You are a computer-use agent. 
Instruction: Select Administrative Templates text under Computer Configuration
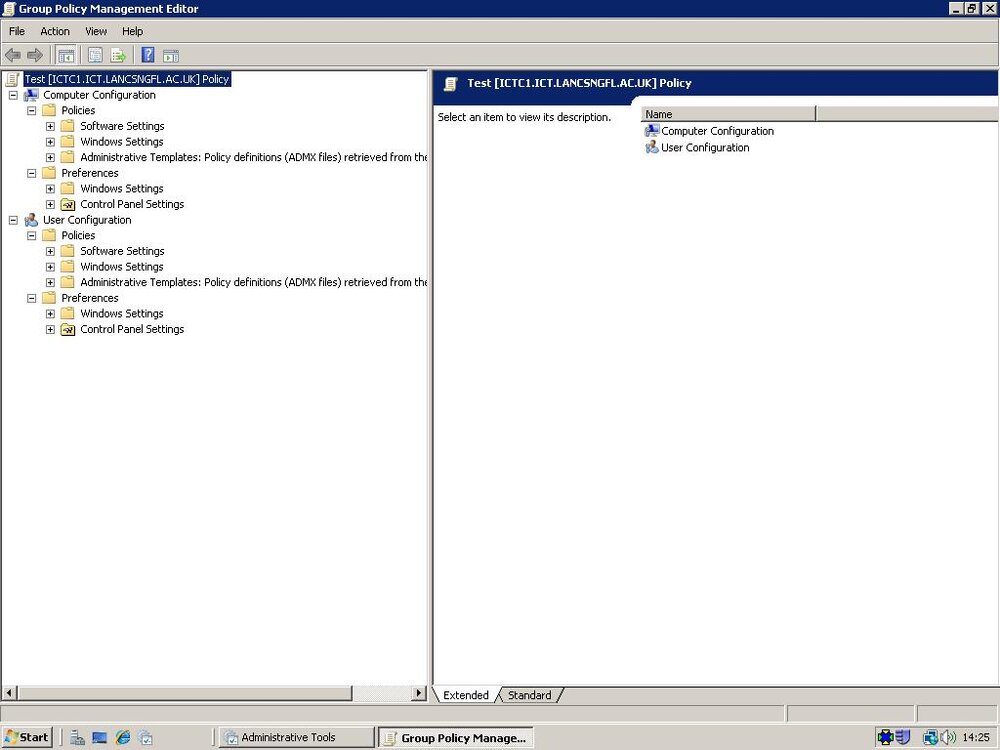tap(254, 157)
